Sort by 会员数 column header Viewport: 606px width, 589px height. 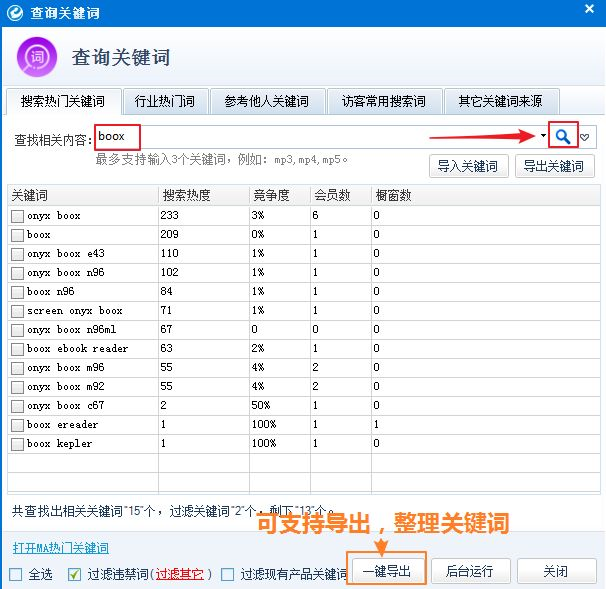point(341,195)
